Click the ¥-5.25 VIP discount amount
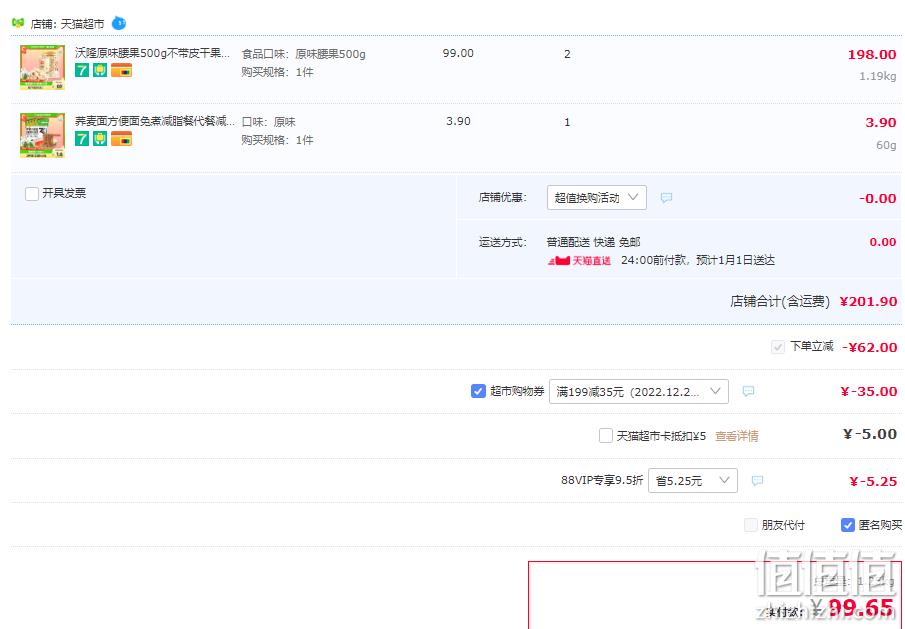Image resolution: width=905 pixels, height=629 pixels. (x=873, y=481)
